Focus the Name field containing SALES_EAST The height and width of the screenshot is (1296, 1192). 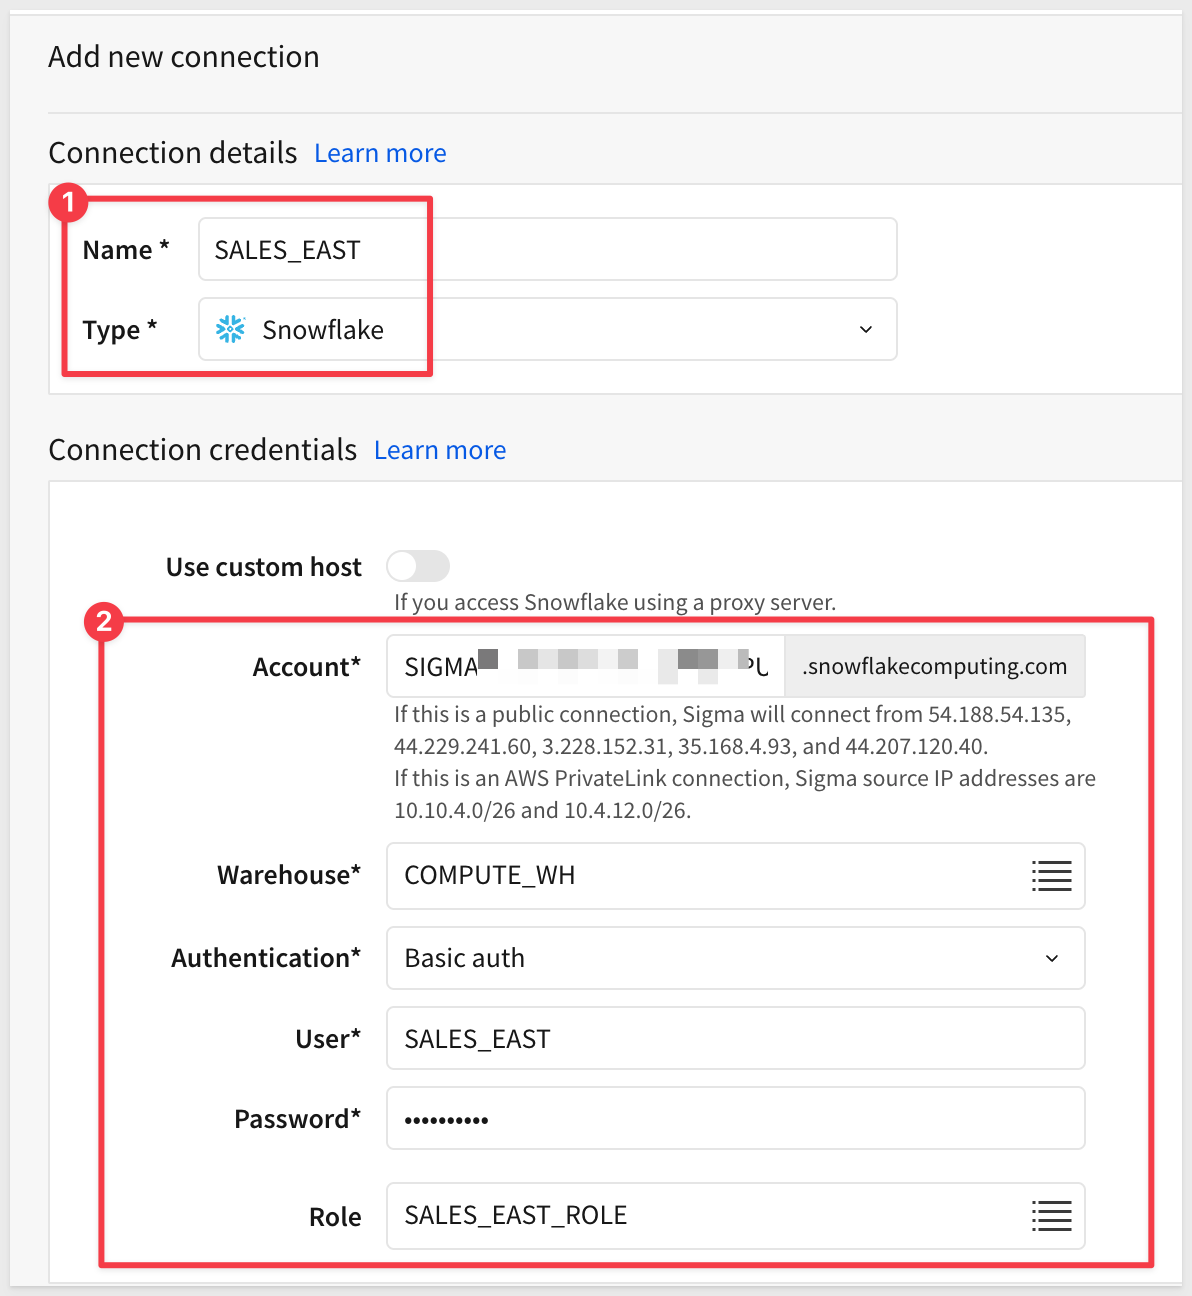[547, 249]
